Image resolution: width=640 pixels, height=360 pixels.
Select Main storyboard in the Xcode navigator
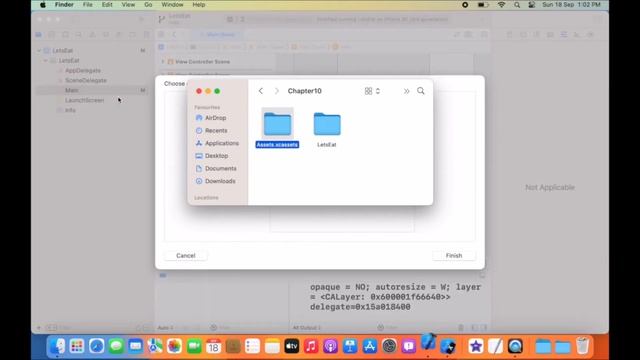(72, 90)
